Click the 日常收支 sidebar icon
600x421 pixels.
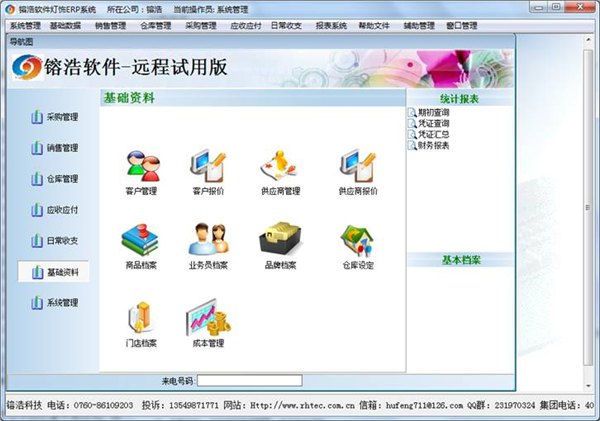[37, 240]
